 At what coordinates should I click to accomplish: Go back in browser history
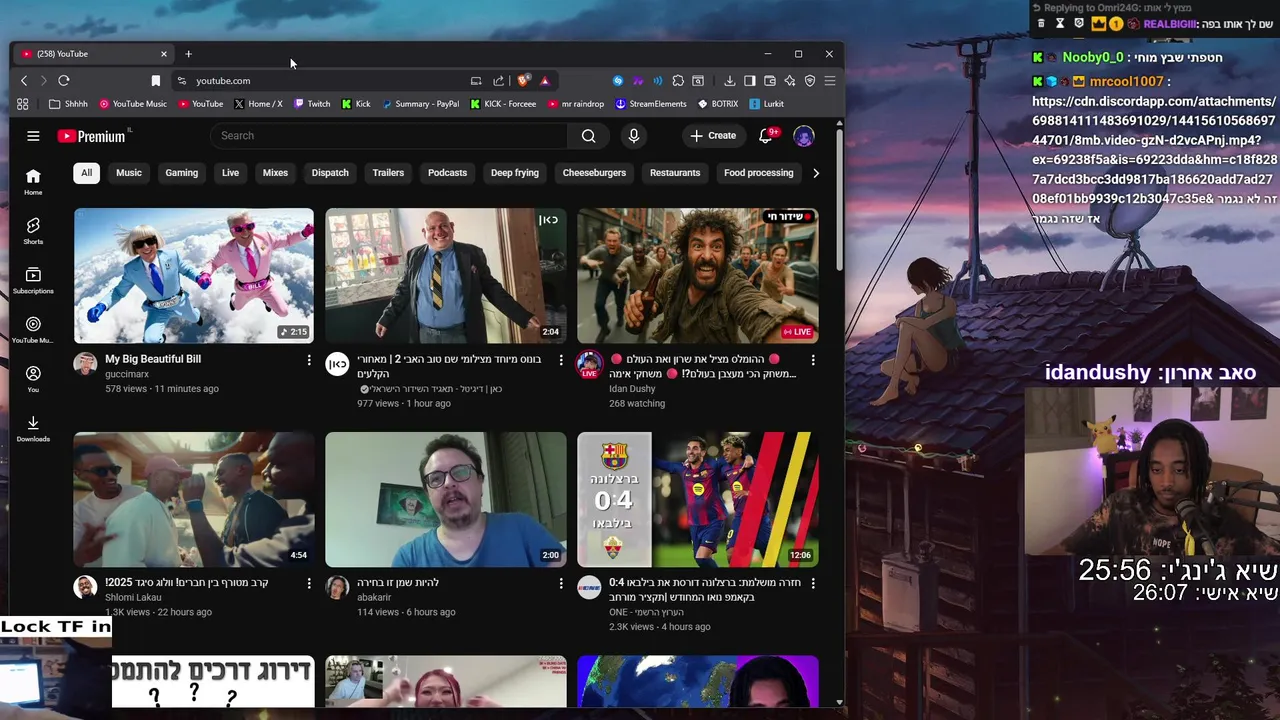(x=24, y=80)
